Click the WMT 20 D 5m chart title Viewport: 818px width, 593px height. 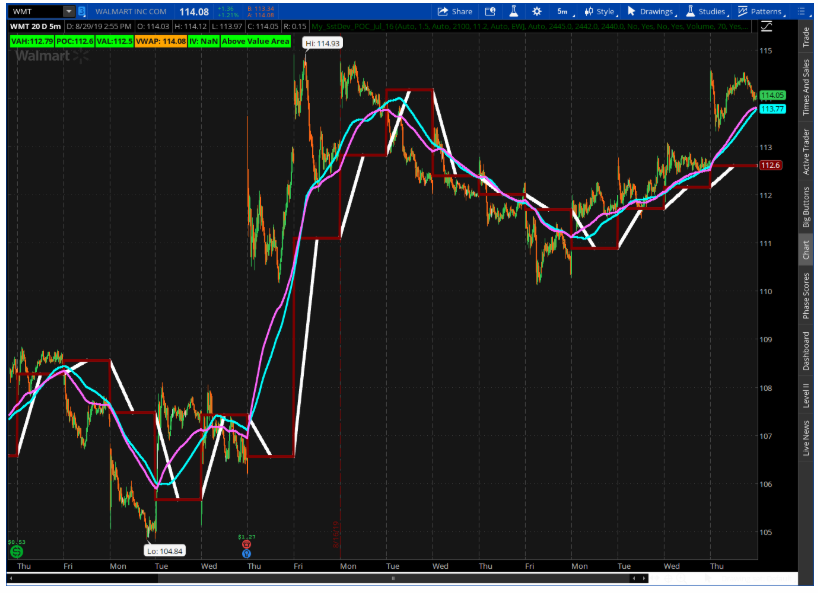(x=35, y=26)
